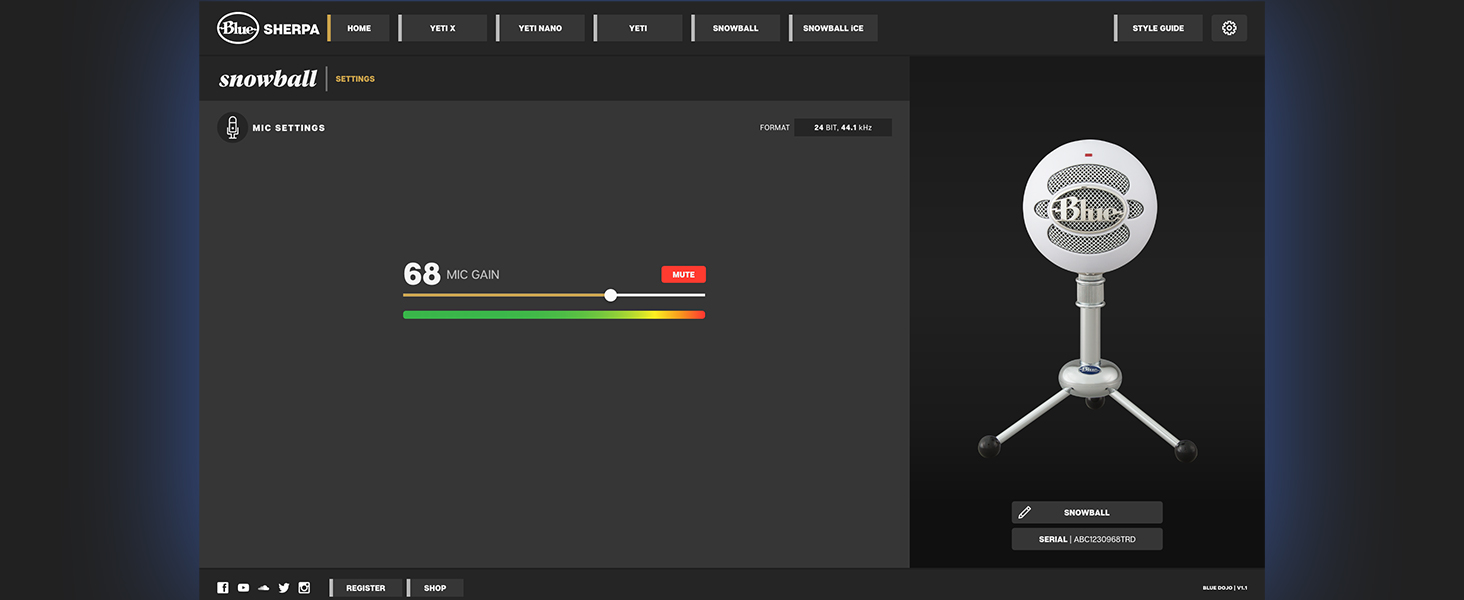
Task: Open settings with the gear icon
Action: (x=1229, y=28)
